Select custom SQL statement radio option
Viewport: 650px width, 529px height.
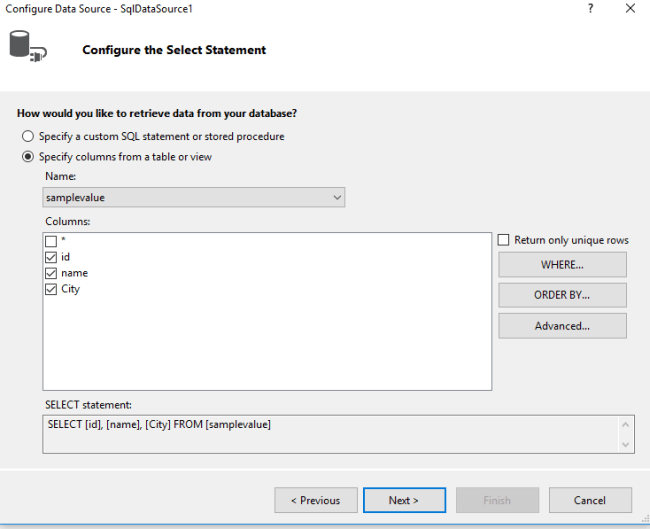(x=28, y=136)
